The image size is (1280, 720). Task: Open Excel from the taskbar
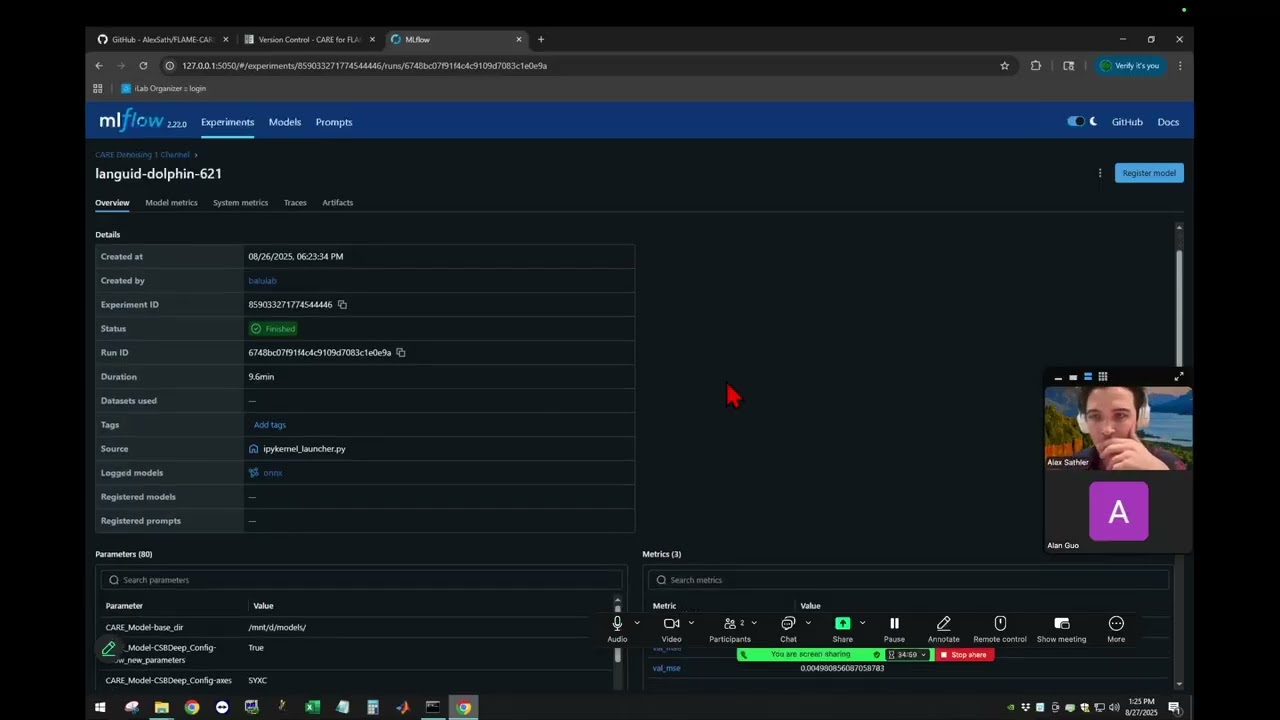(x=312, y=707)
